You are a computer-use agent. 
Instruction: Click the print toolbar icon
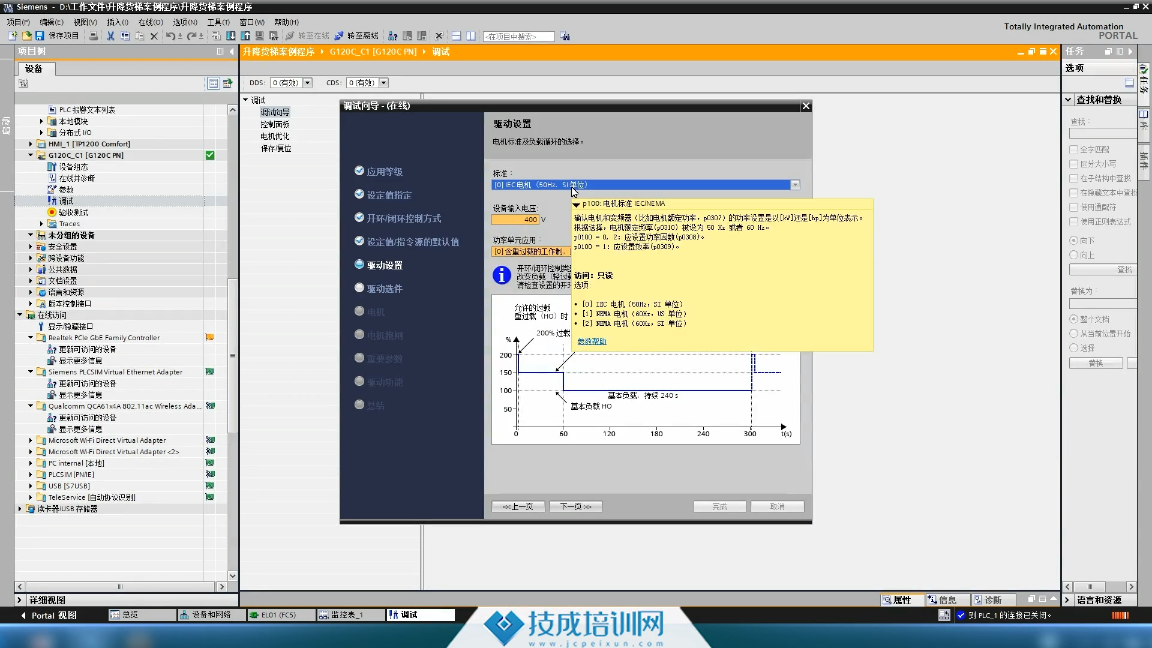[93, 35]
